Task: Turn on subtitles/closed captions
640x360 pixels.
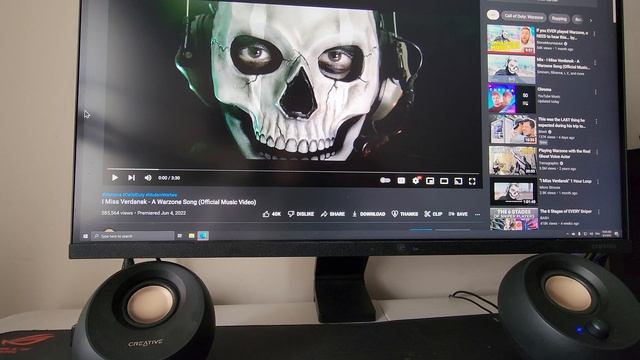Action: click(401, 180)
